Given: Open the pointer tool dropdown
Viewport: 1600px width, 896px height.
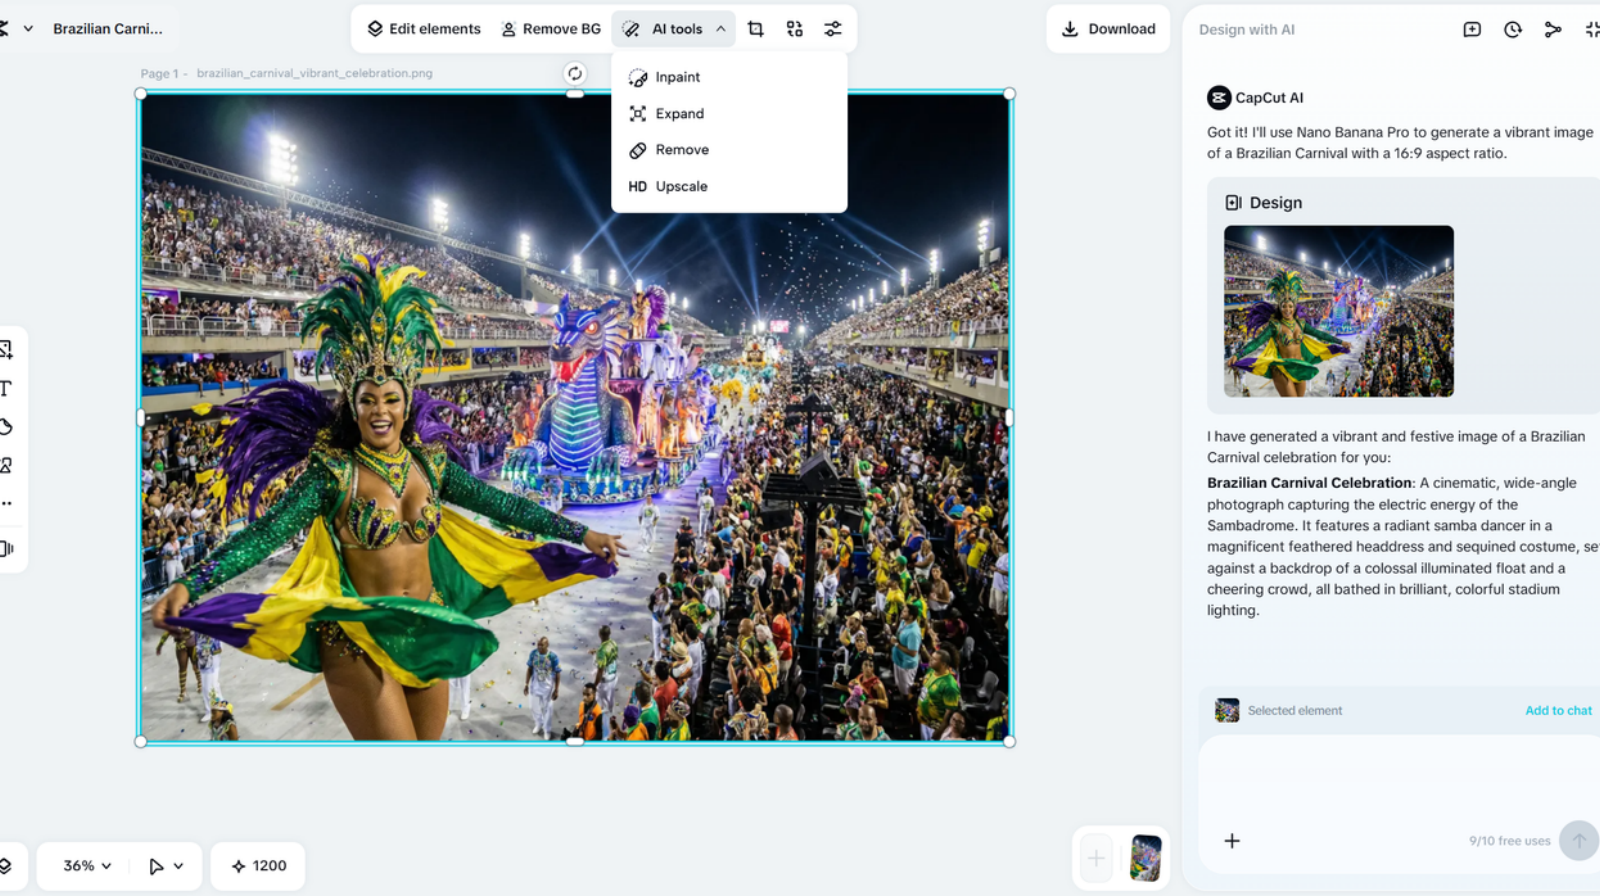Looking at the screenshot, I should coord(166,866).
